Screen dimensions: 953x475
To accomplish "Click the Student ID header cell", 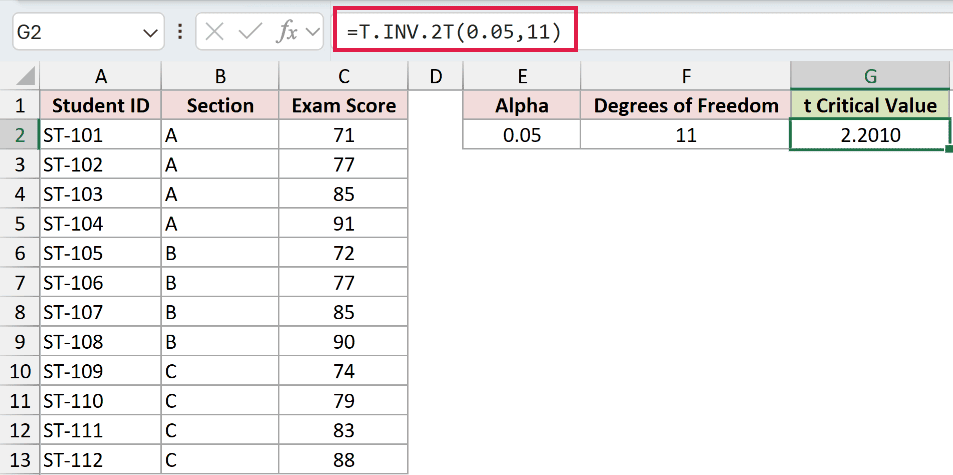I will click(100, 106).
